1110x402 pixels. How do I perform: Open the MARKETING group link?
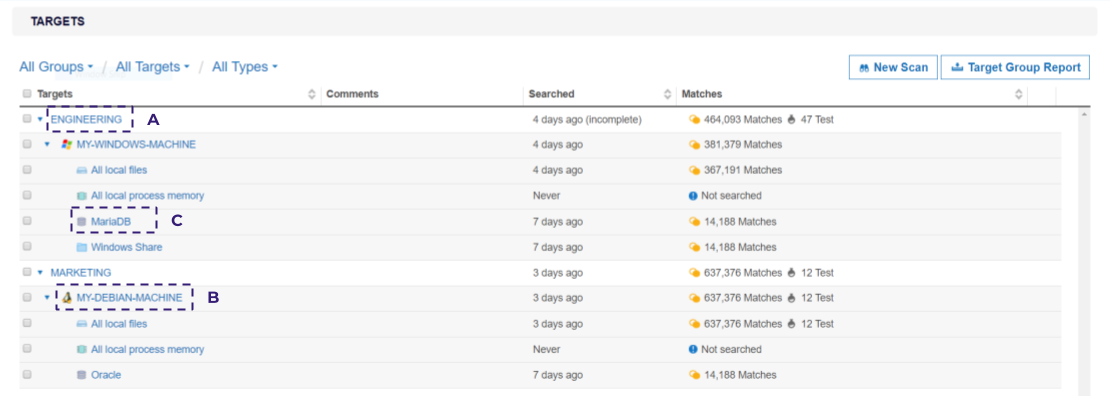81,272
